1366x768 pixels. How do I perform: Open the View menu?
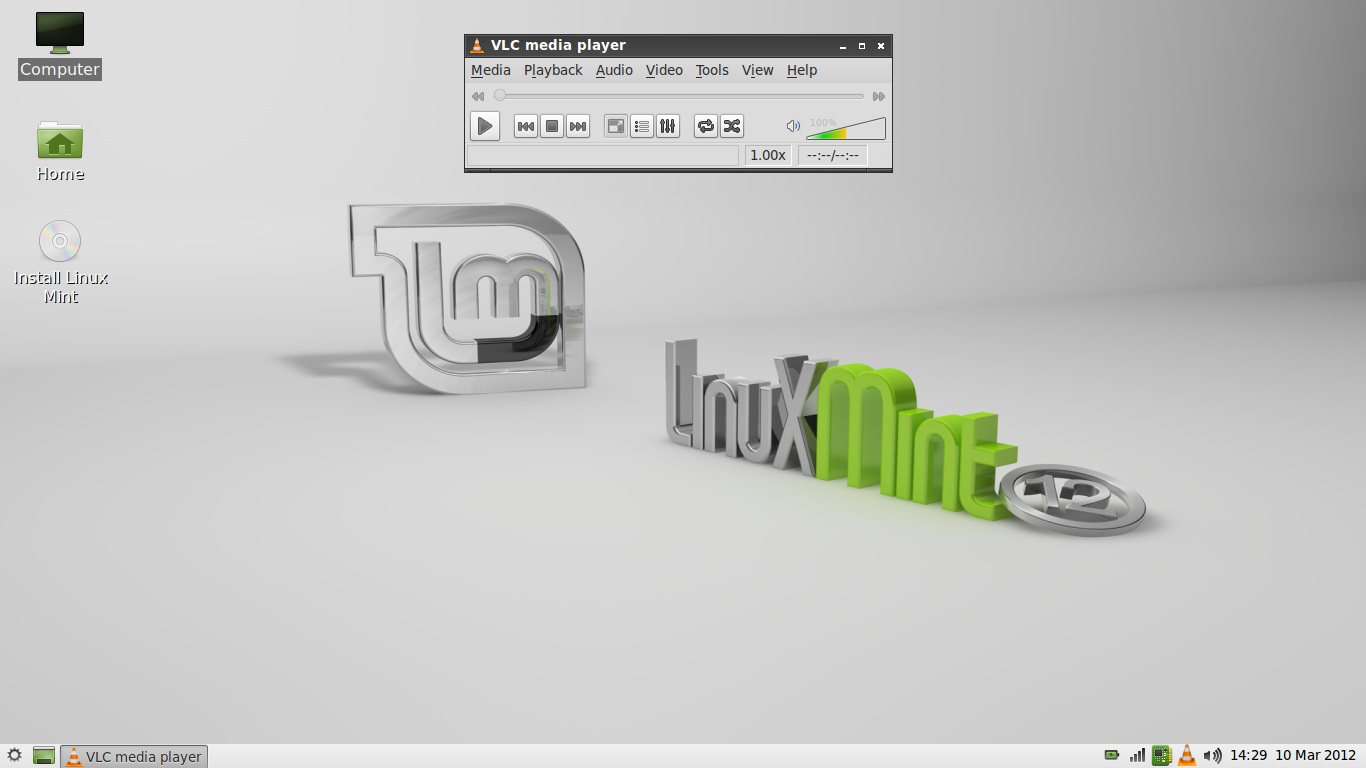757,70
